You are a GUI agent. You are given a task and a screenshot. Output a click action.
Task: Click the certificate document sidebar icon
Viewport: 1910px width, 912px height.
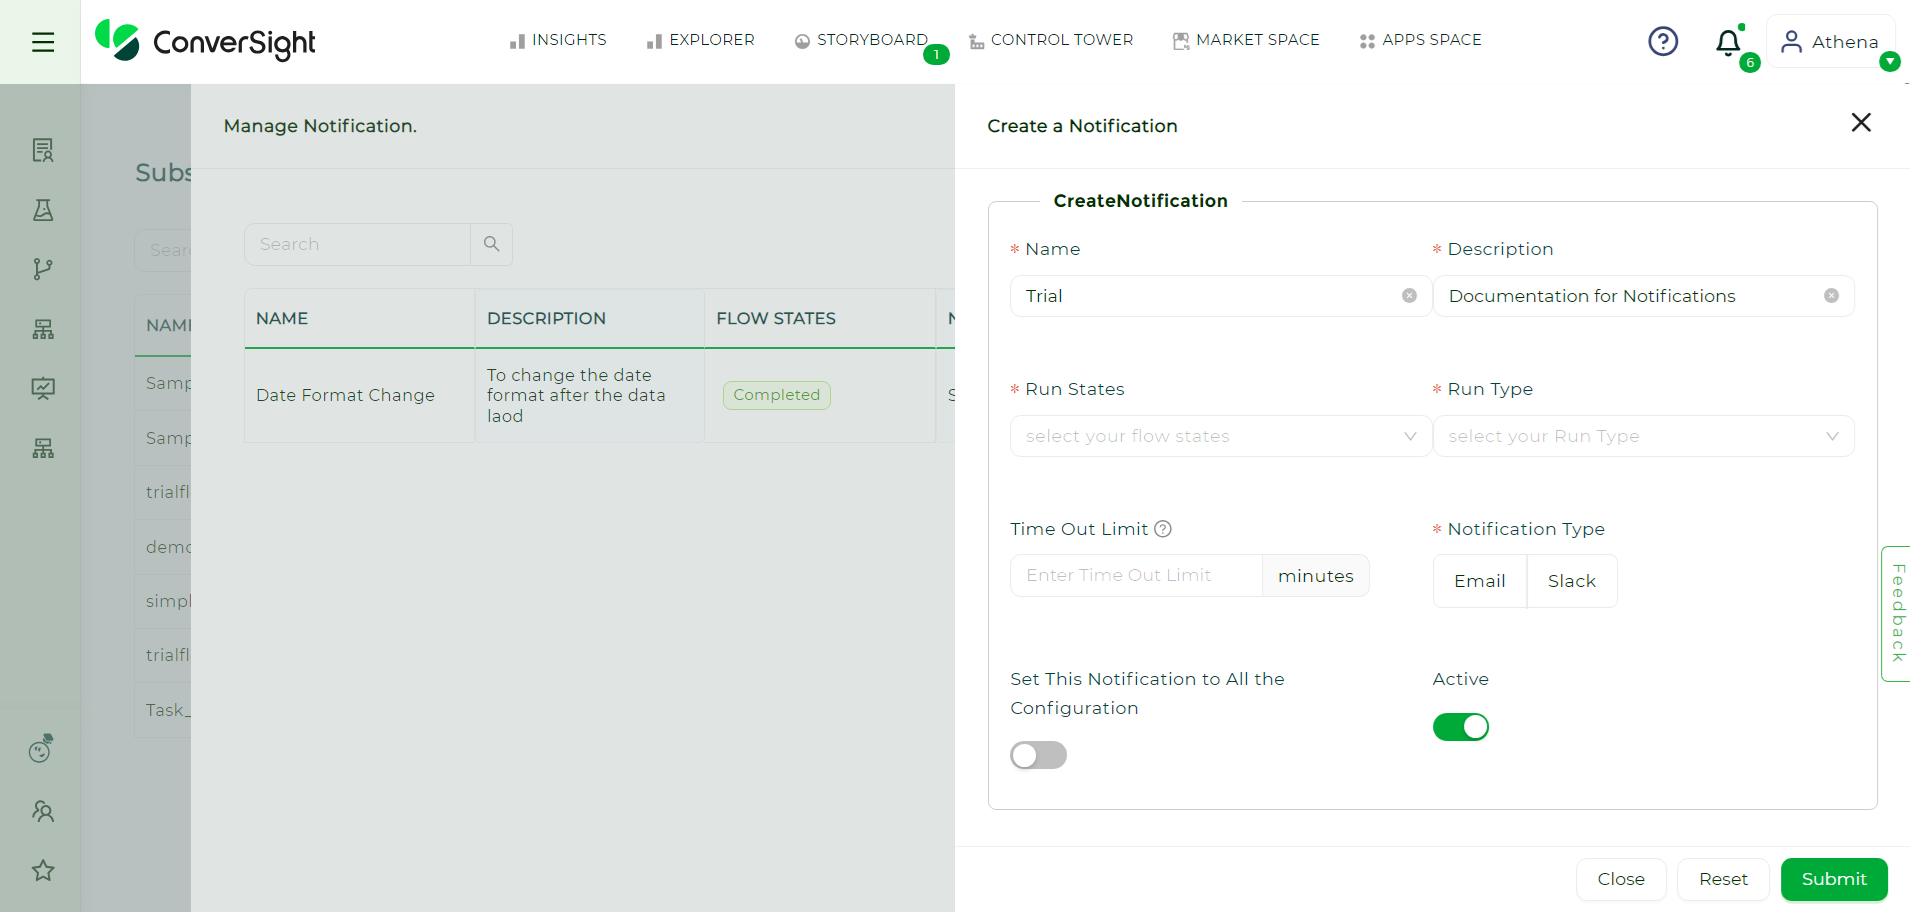click(x=42, y=150)
